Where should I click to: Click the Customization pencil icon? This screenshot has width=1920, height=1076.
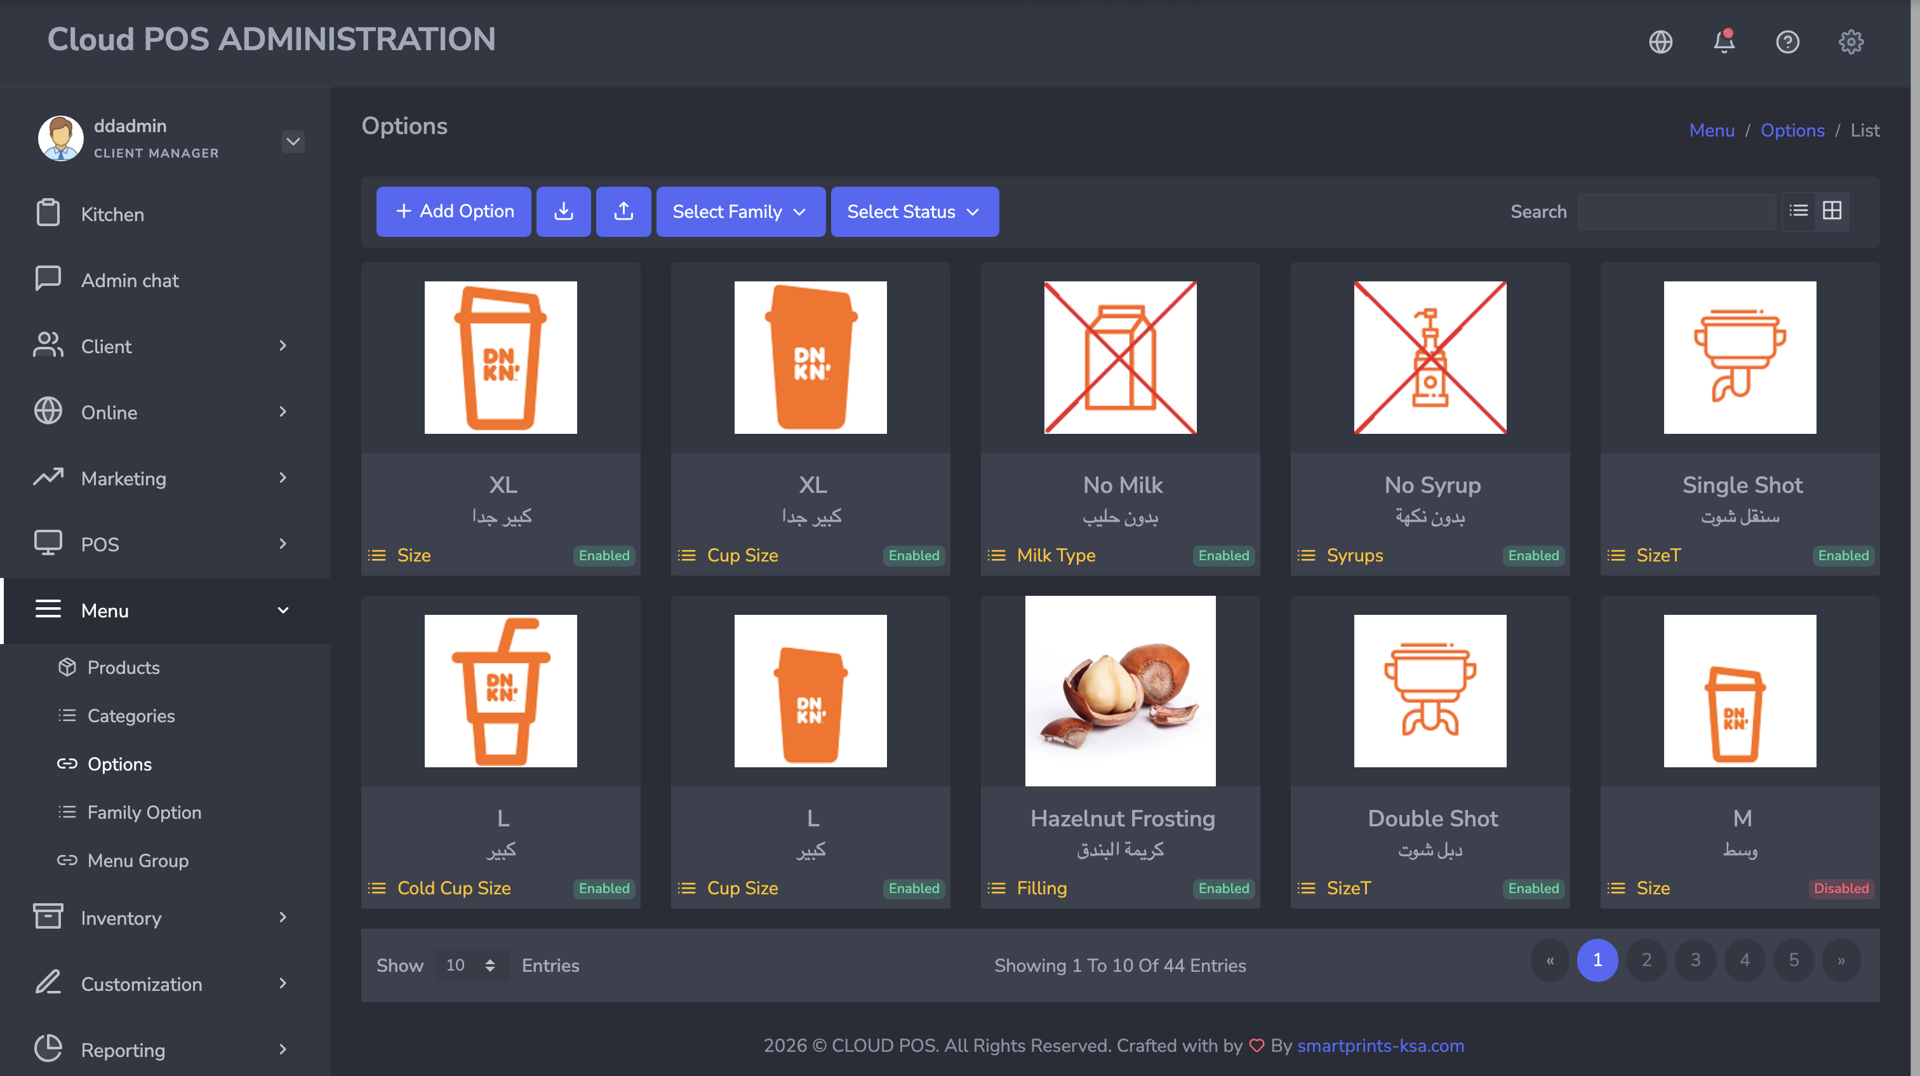click(x=48, y=983)
